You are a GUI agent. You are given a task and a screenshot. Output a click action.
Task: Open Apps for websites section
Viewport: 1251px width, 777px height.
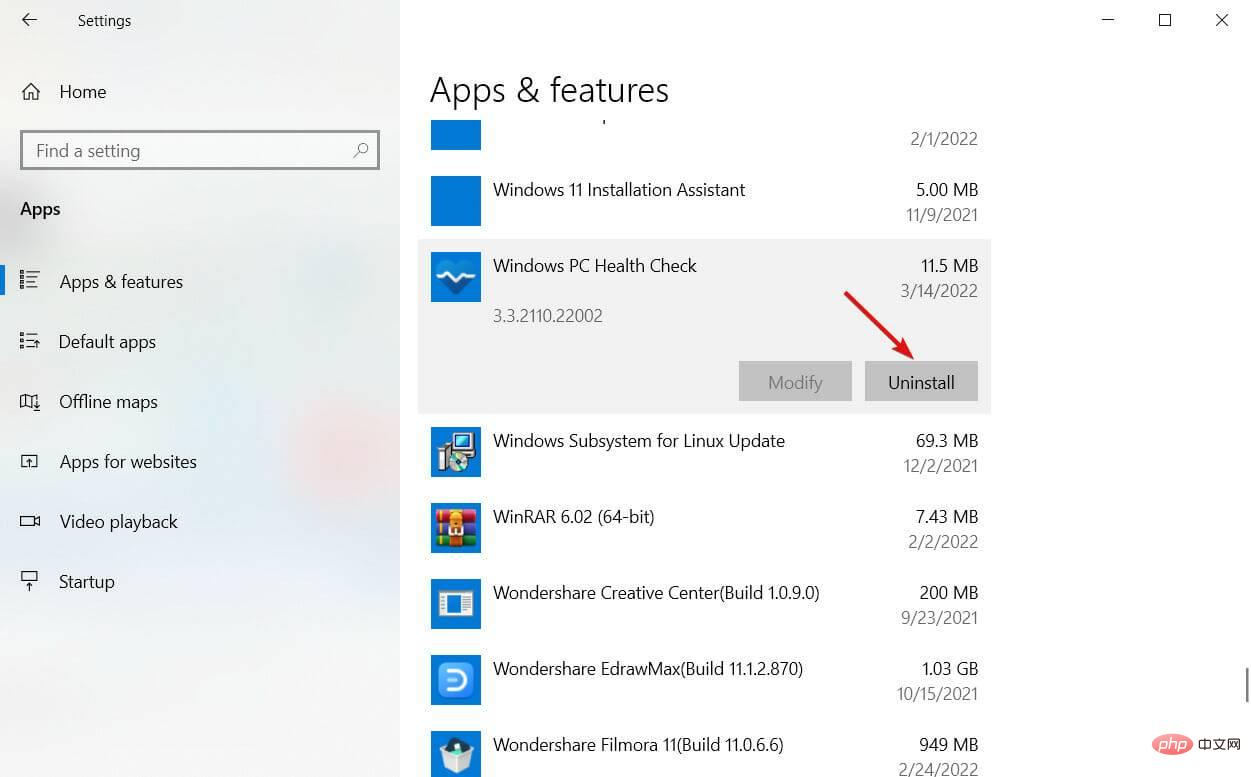[x=128, y=462]
